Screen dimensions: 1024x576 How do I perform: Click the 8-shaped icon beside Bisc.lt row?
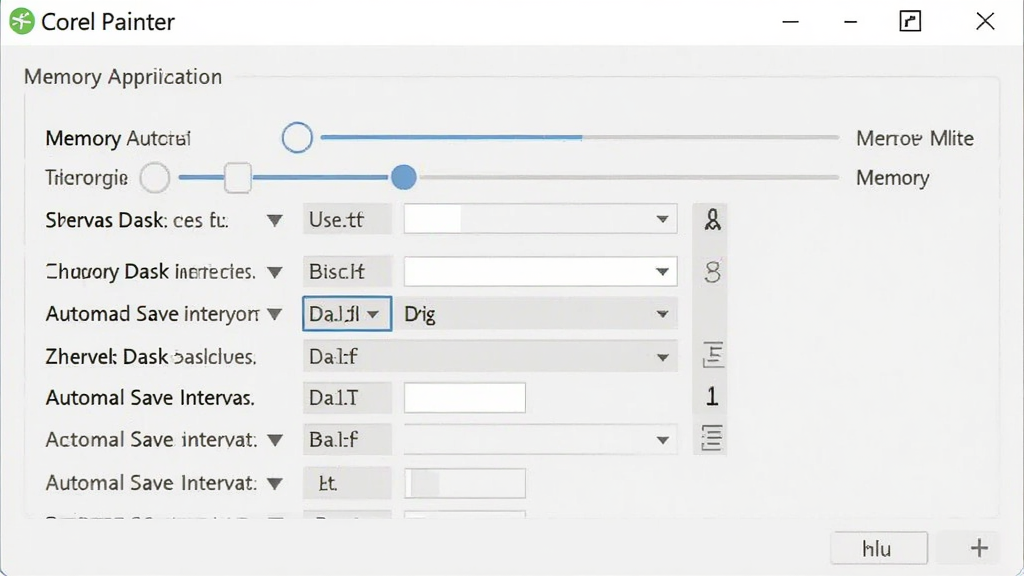(712, 272)
